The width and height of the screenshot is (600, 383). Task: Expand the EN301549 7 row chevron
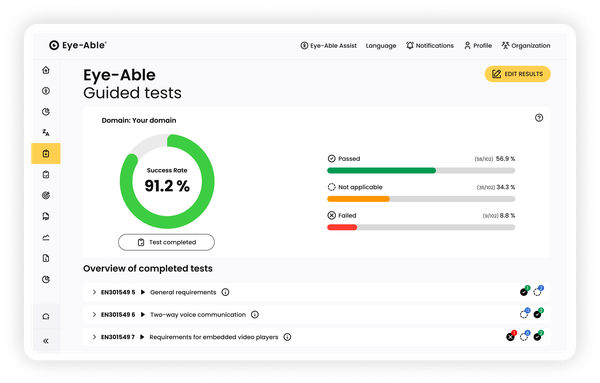click(94, 337)
